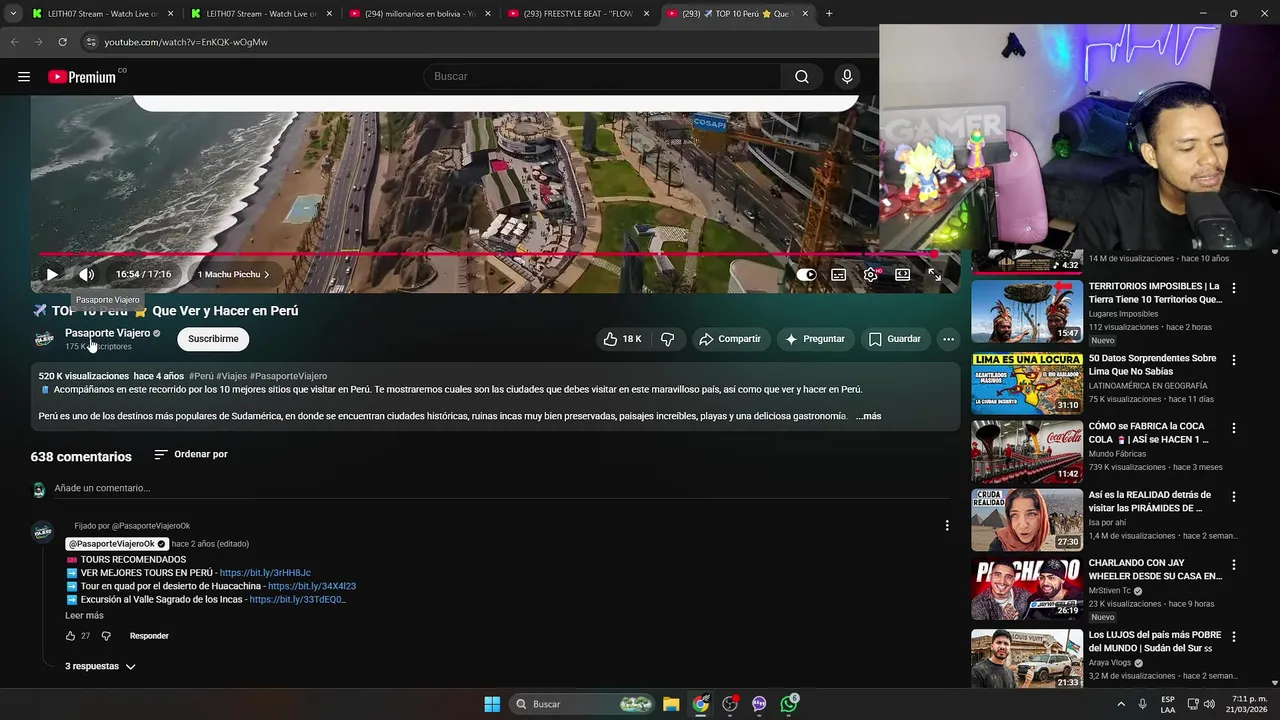Enter fullscreen mode

point(934,275)
